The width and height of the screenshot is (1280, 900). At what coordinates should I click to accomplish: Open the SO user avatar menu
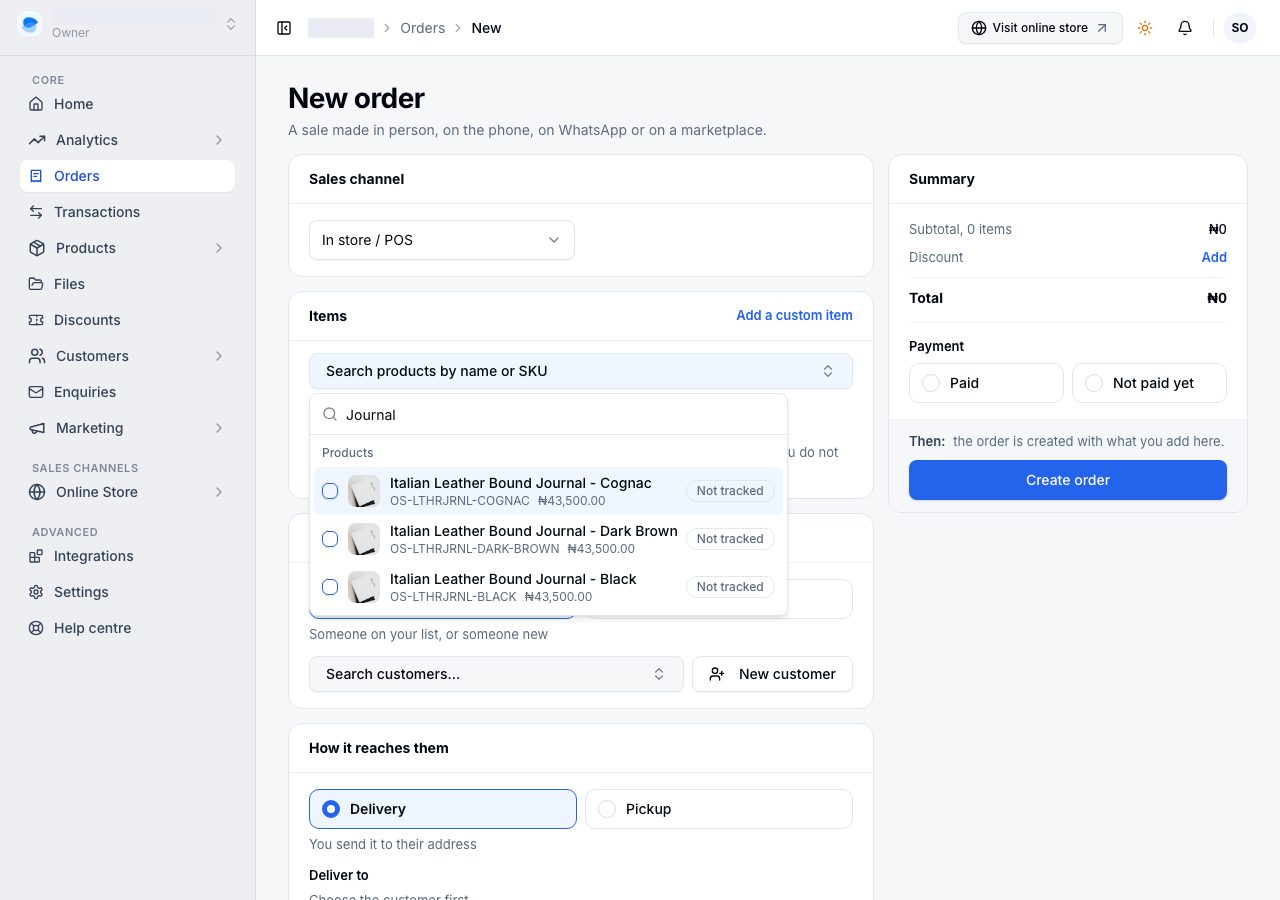(1240, 28)
